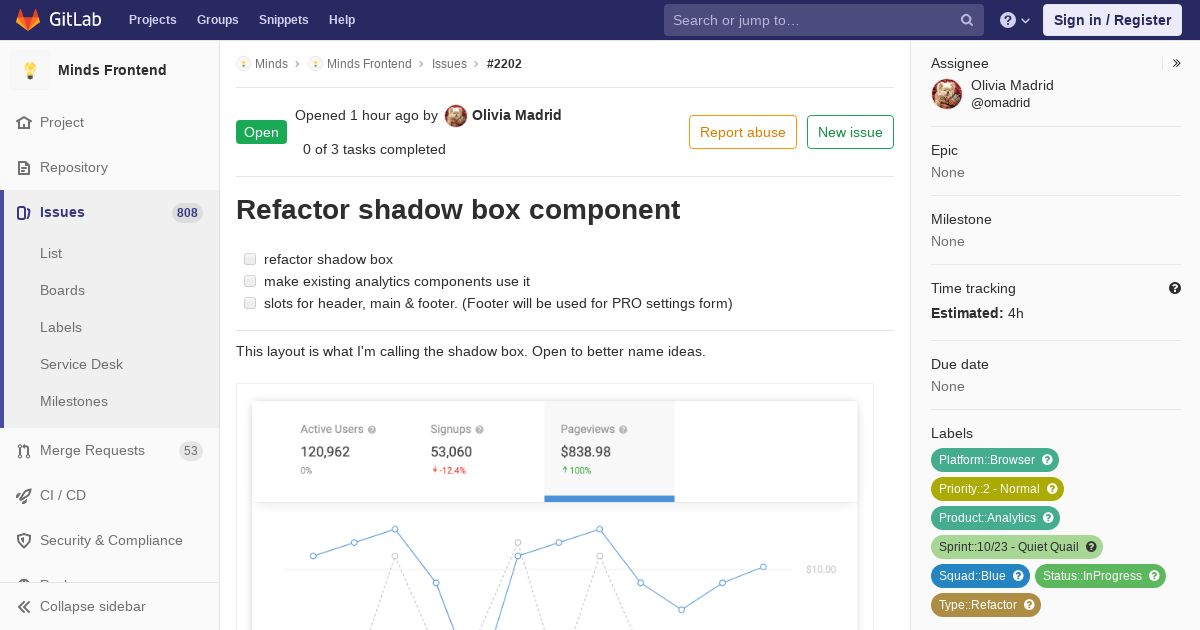Open the issues List submenu item
This screenshot has width=1200, height=630.
pyautogui.click(x=51, y=253)
